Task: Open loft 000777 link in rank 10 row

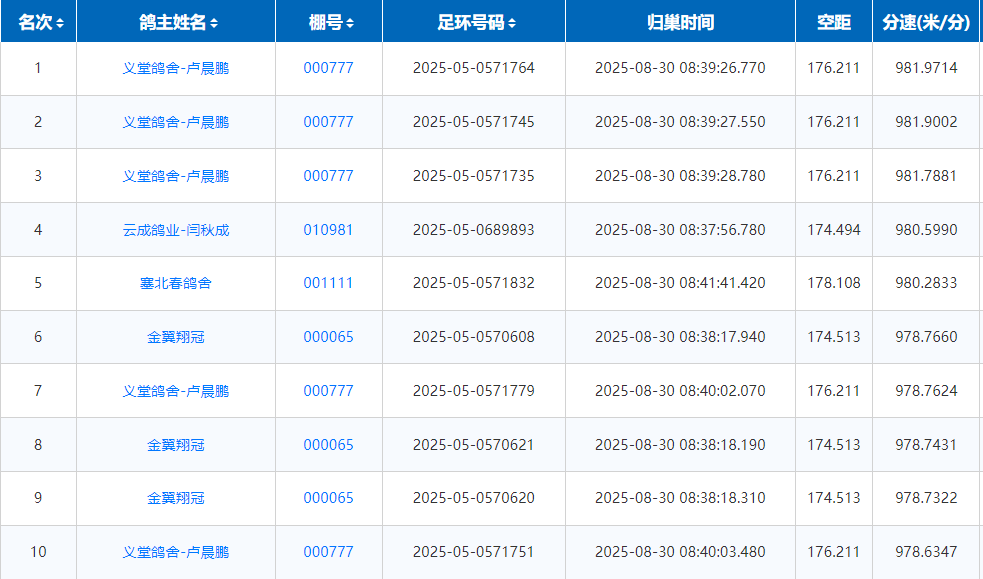Action: (x=328, y=552)
